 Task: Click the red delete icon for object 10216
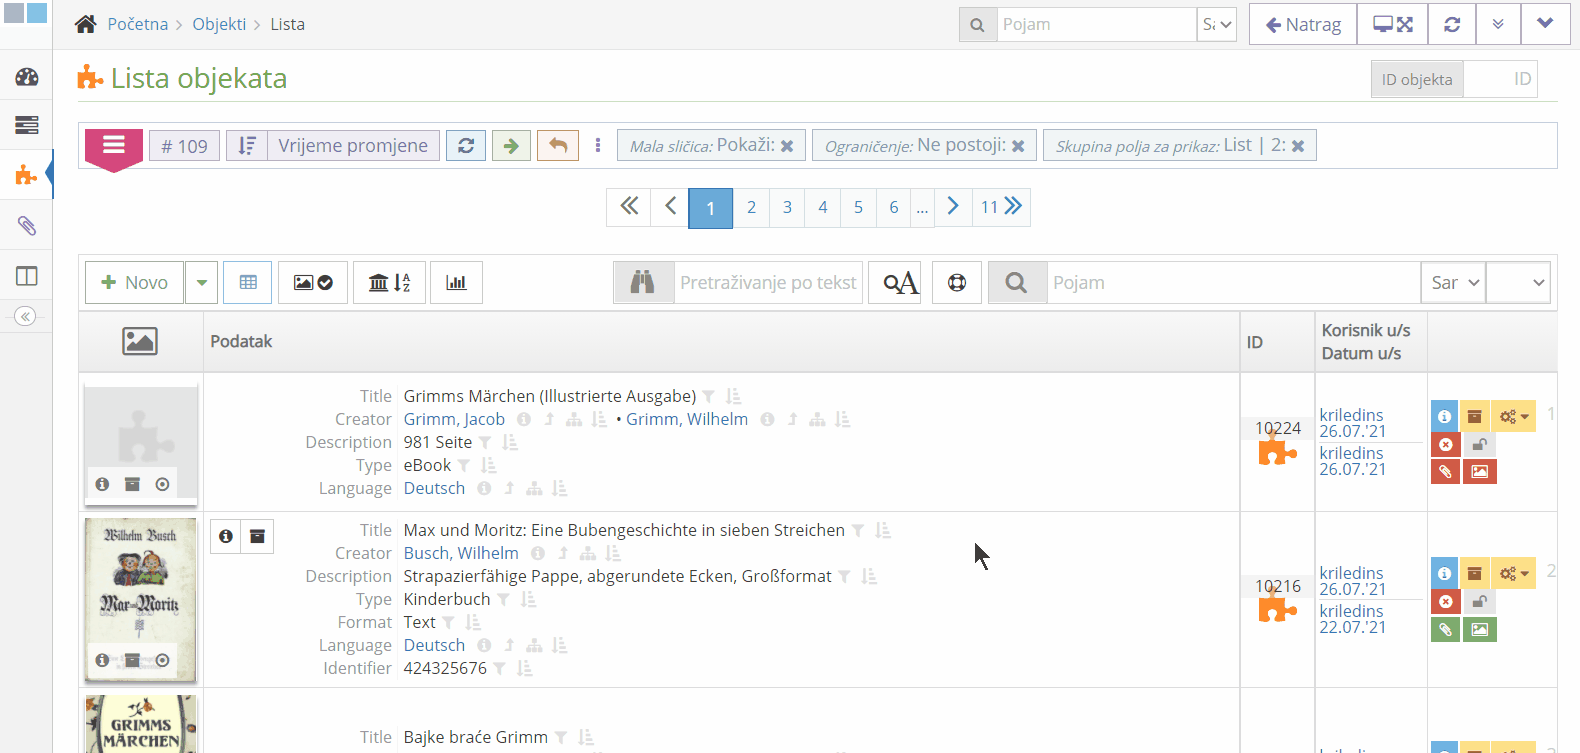(1445, 601)
